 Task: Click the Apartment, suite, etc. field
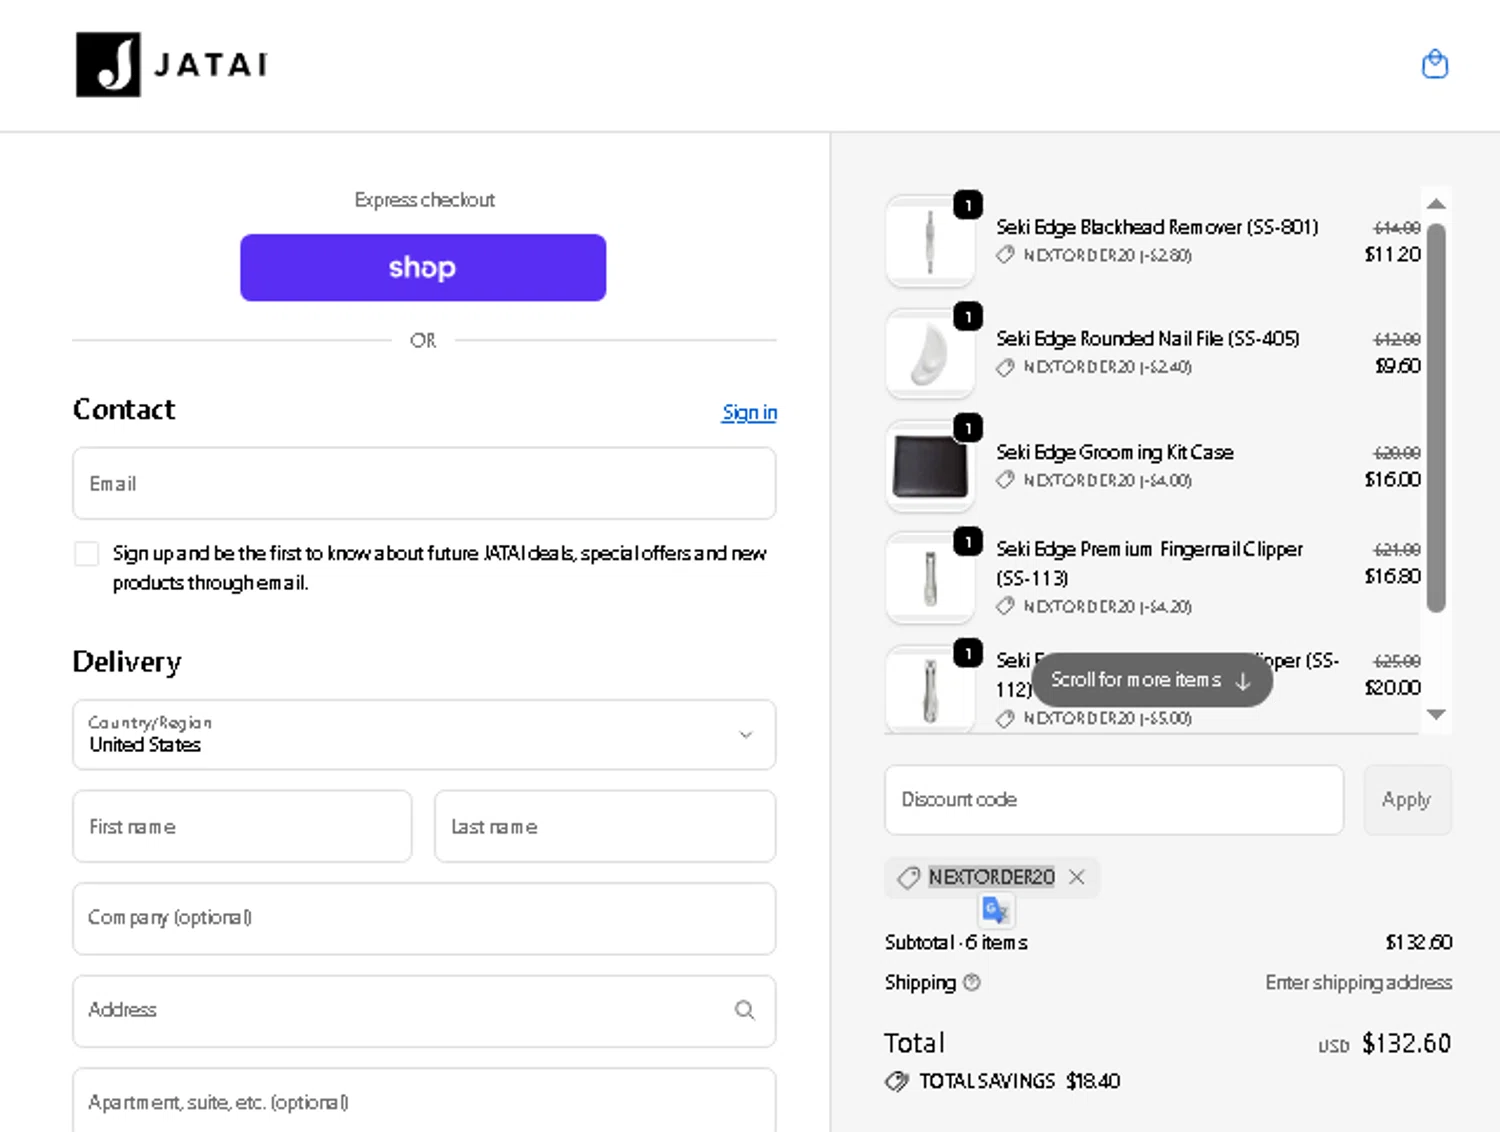424,1101
